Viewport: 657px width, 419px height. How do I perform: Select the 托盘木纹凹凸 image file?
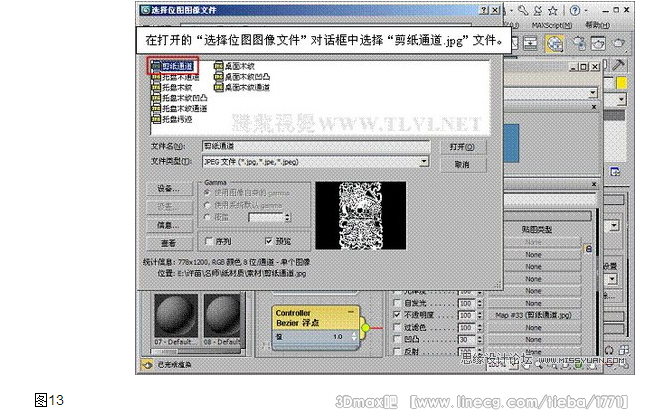click(179, 98)
